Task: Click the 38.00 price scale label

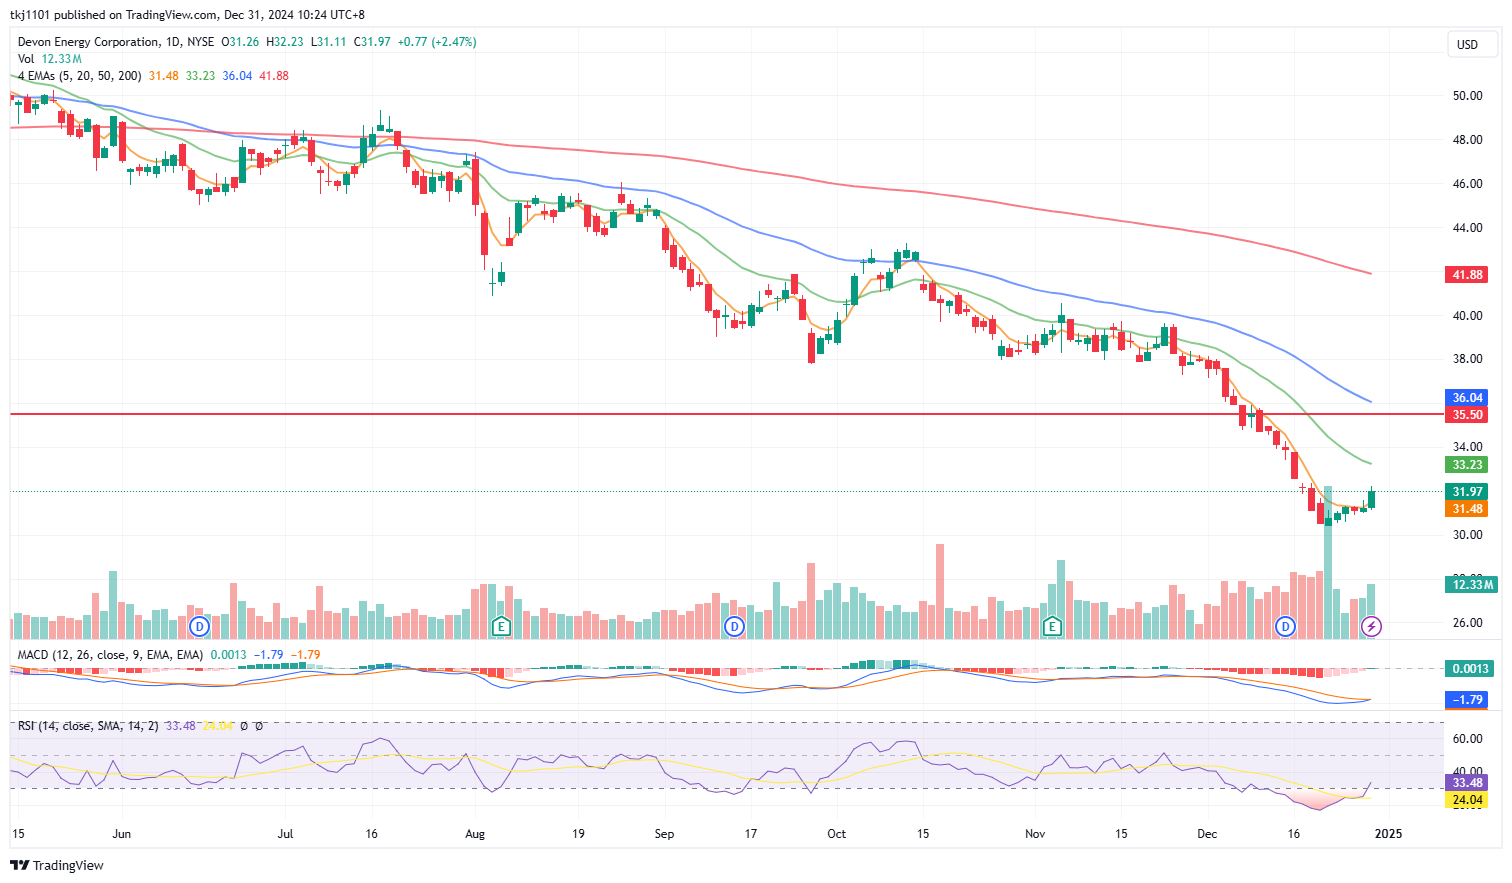Action: (1468, 359)
